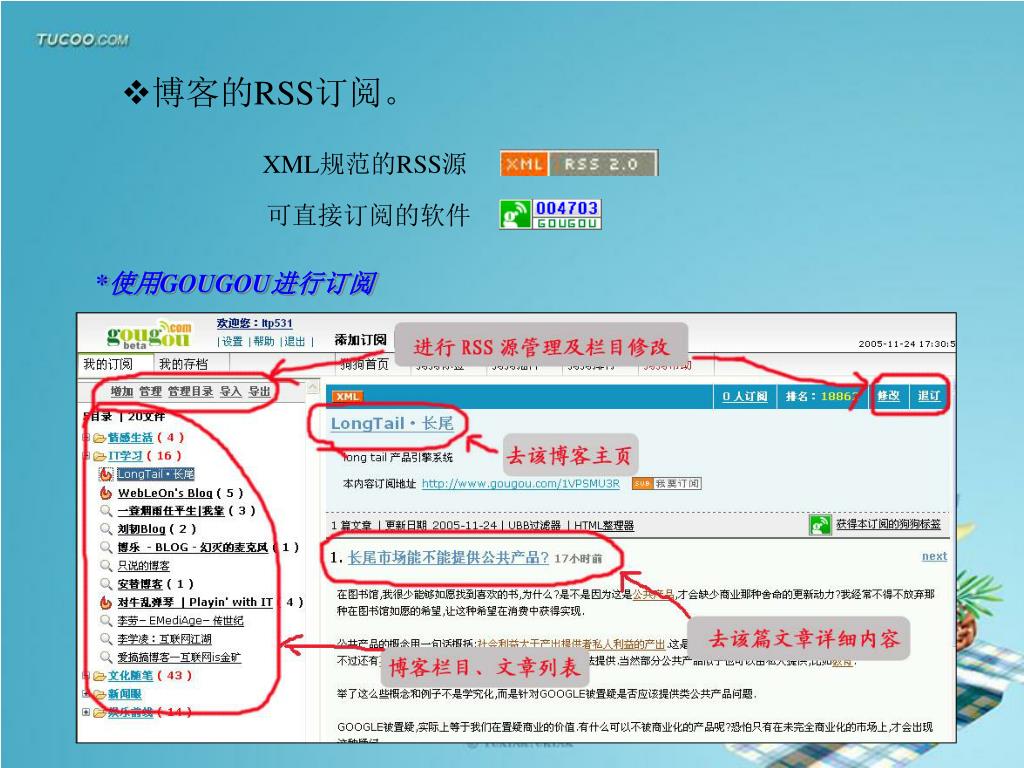
Task: Open the 帮助 link
Action: pyautogui.click(x=263, y=341)
